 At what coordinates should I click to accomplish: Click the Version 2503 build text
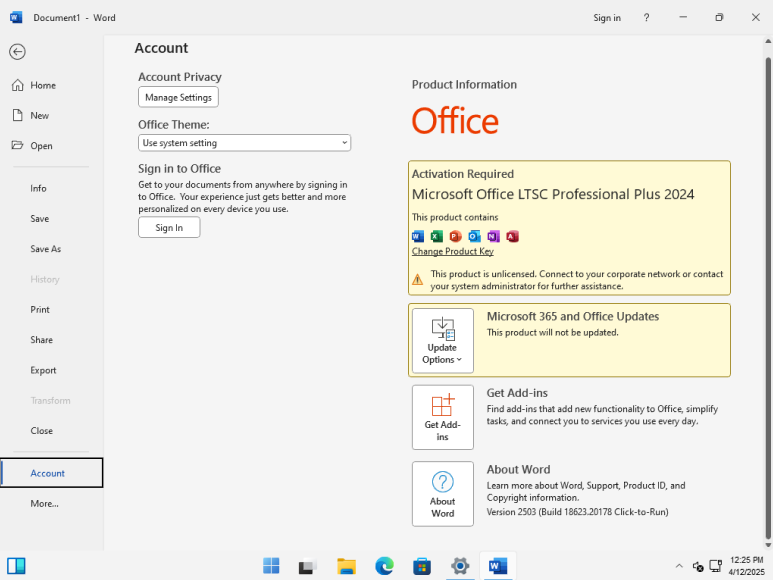[x=577, y=512]
